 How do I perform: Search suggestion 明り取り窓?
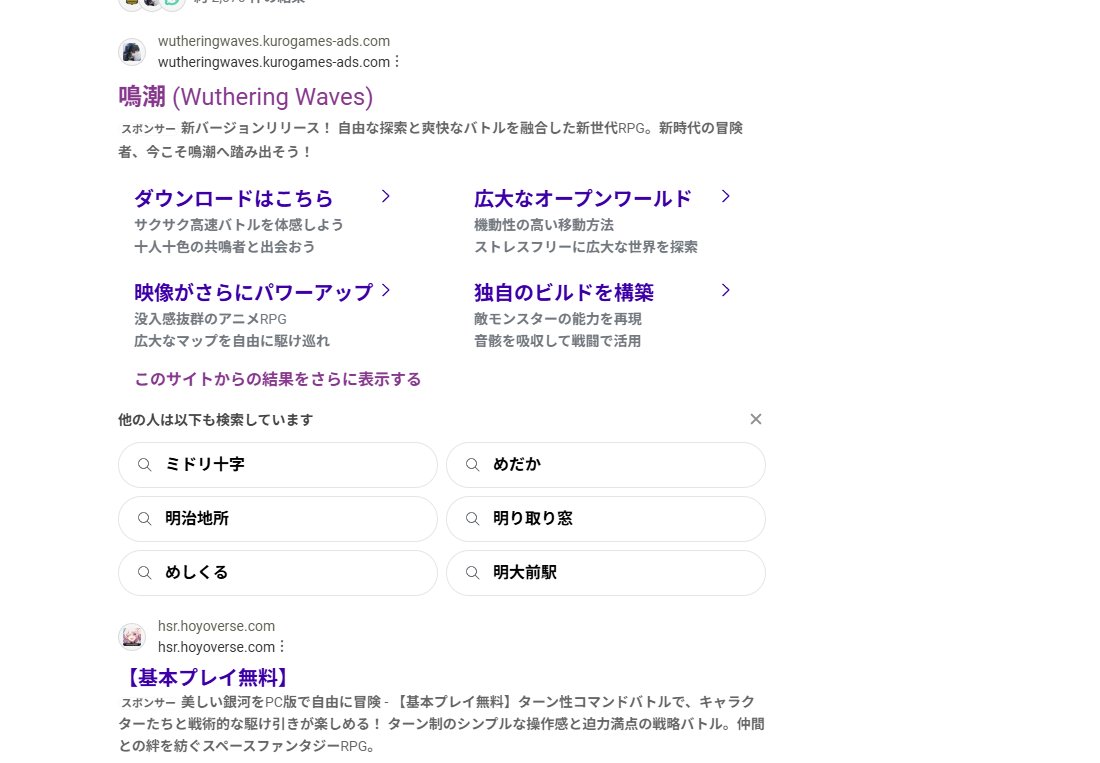(605, 519)
